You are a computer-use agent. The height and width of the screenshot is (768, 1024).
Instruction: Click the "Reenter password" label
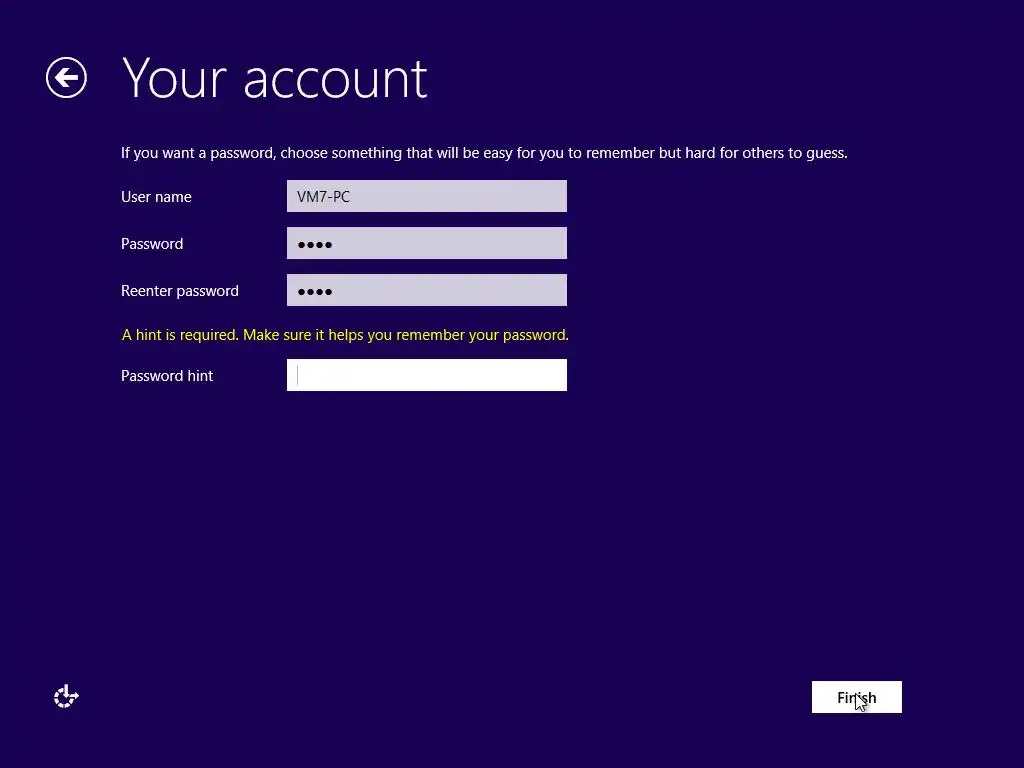[180, 291]
